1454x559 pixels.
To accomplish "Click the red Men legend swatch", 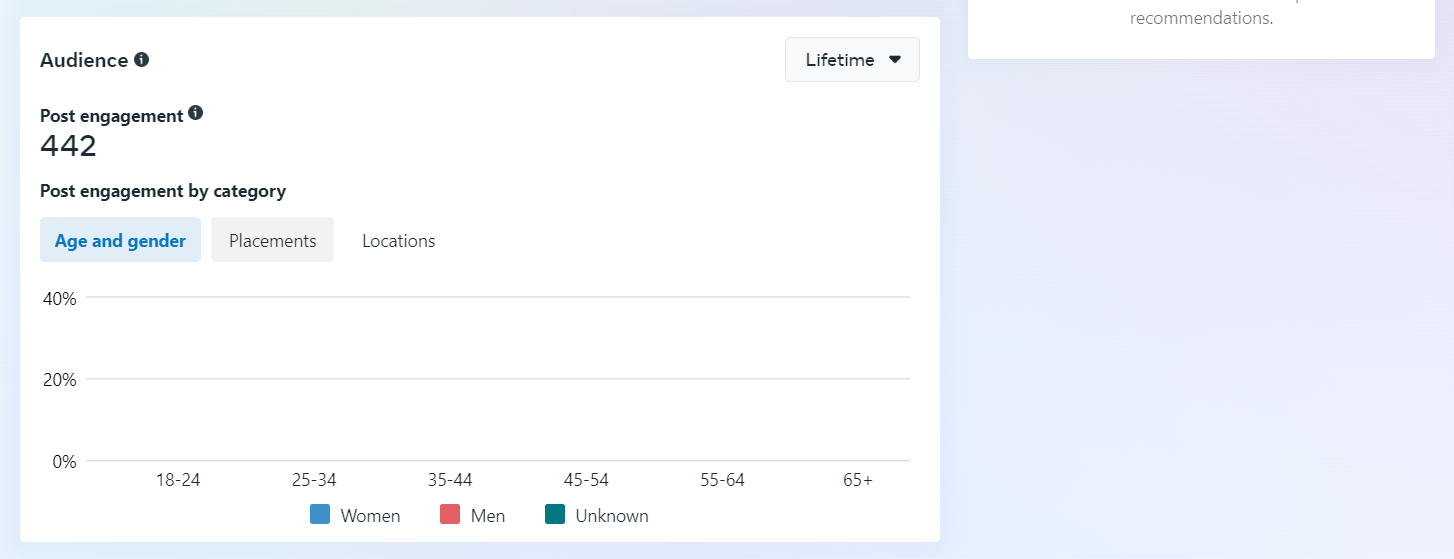I will (x=450, y=515).
